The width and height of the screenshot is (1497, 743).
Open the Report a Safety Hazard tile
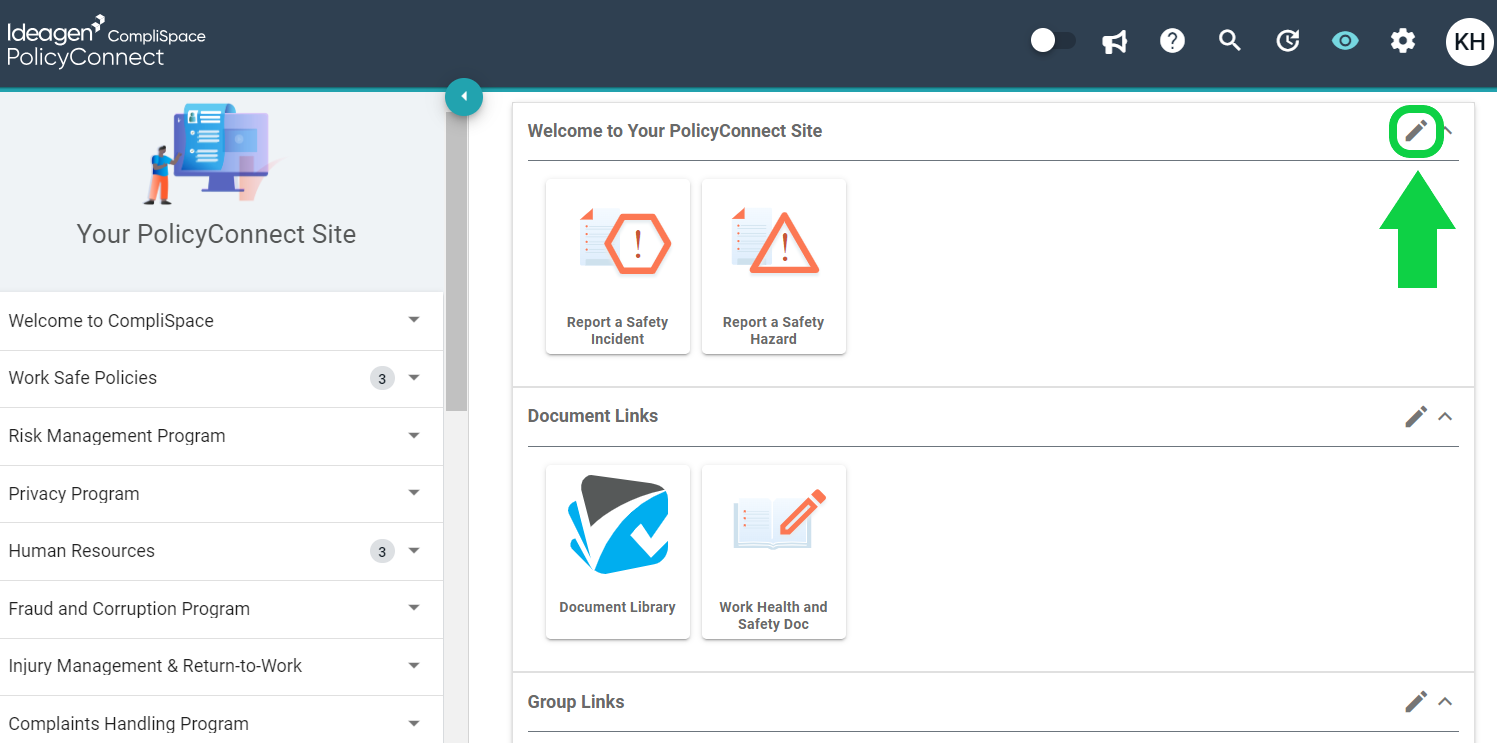click(x=774, y=266)
